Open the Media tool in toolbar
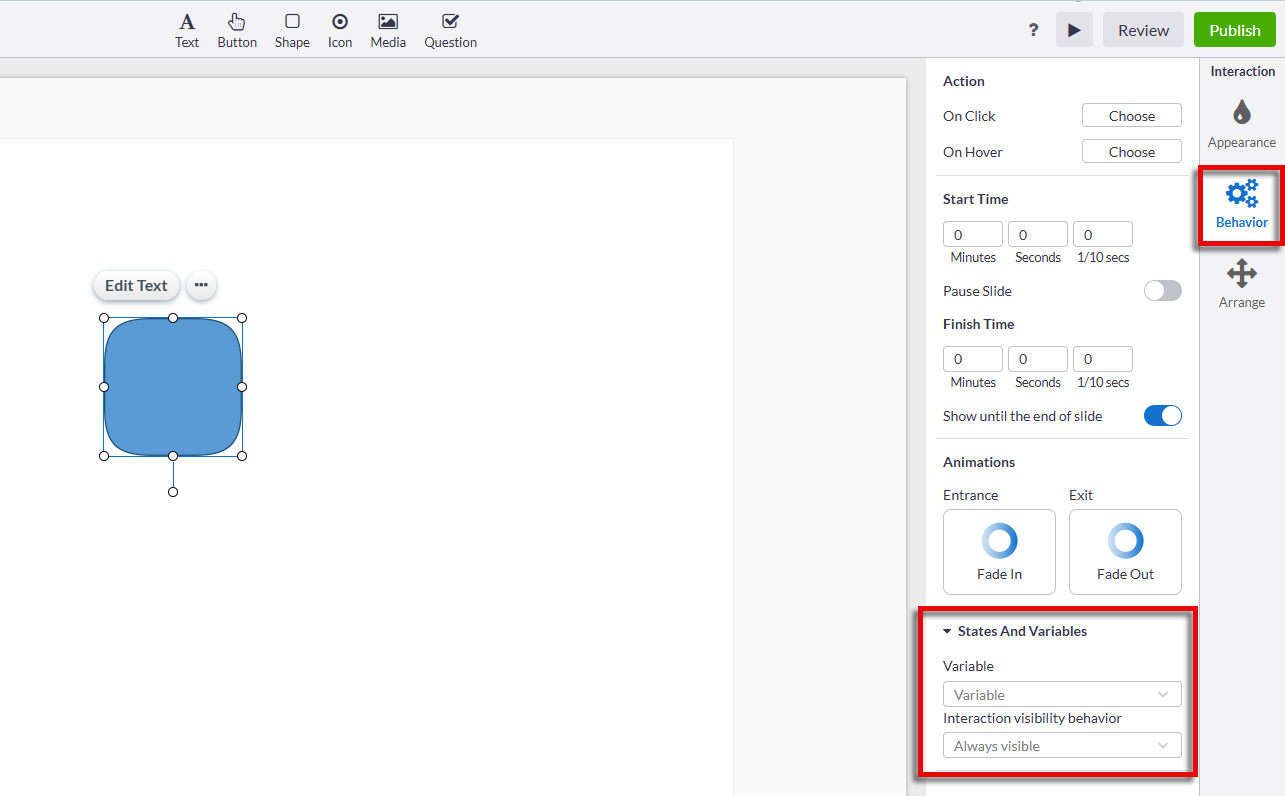 [x=388, y=31]
